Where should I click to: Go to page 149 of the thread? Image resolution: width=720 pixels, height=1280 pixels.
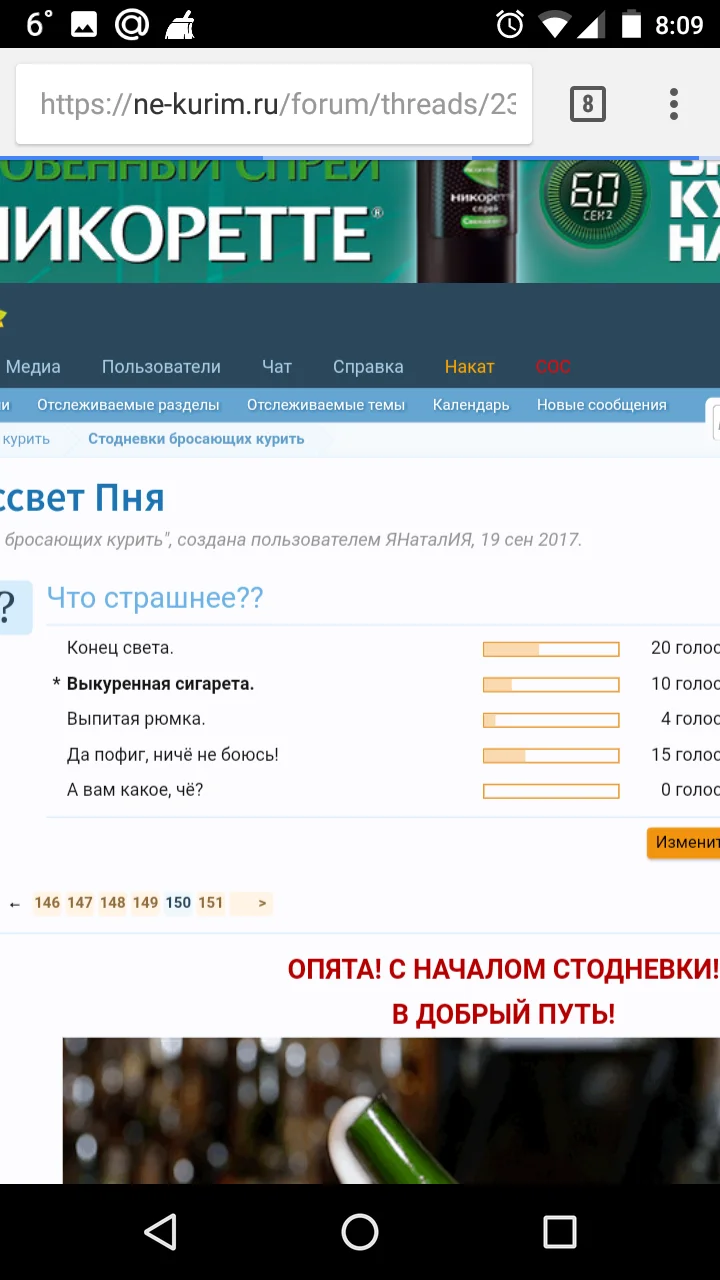[146, 903]
